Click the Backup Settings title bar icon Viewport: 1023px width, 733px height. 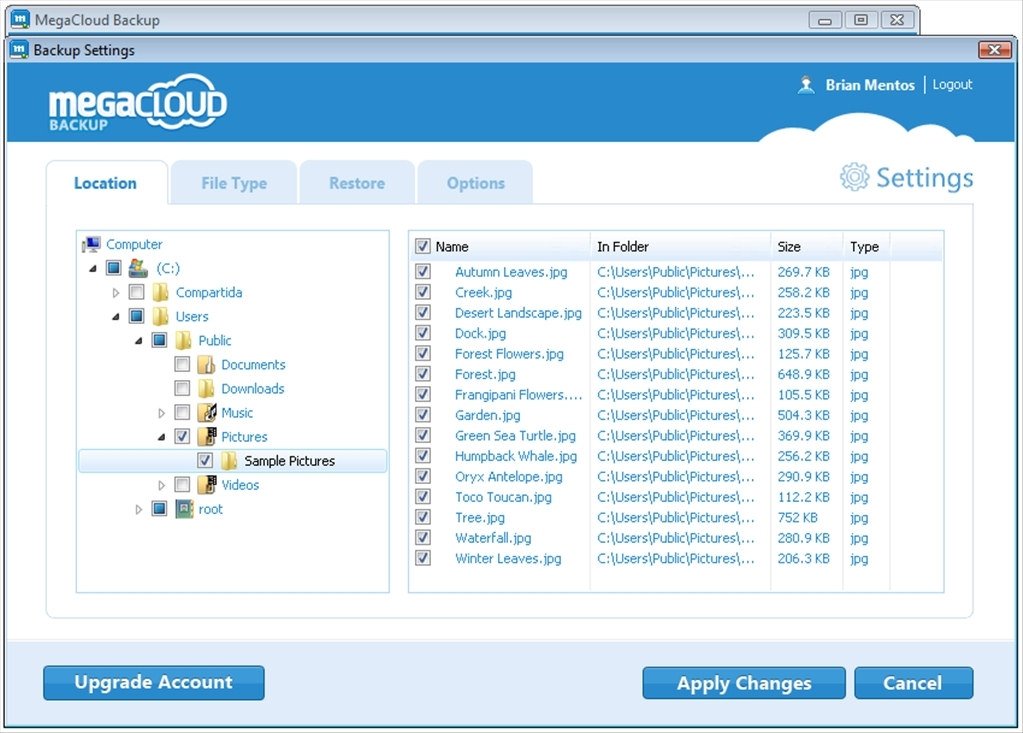tap(20, 50)
